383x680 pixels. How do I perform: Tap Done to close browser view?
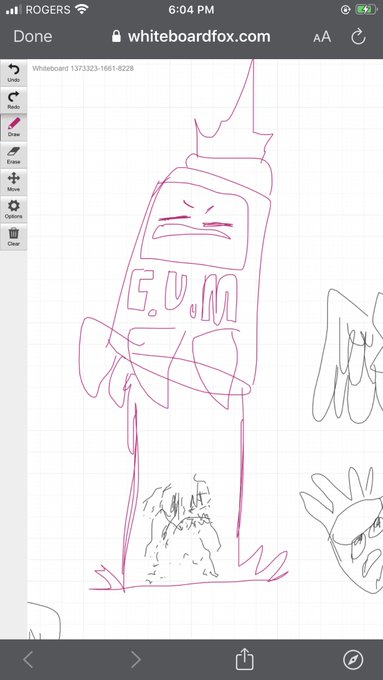point(33,36)
